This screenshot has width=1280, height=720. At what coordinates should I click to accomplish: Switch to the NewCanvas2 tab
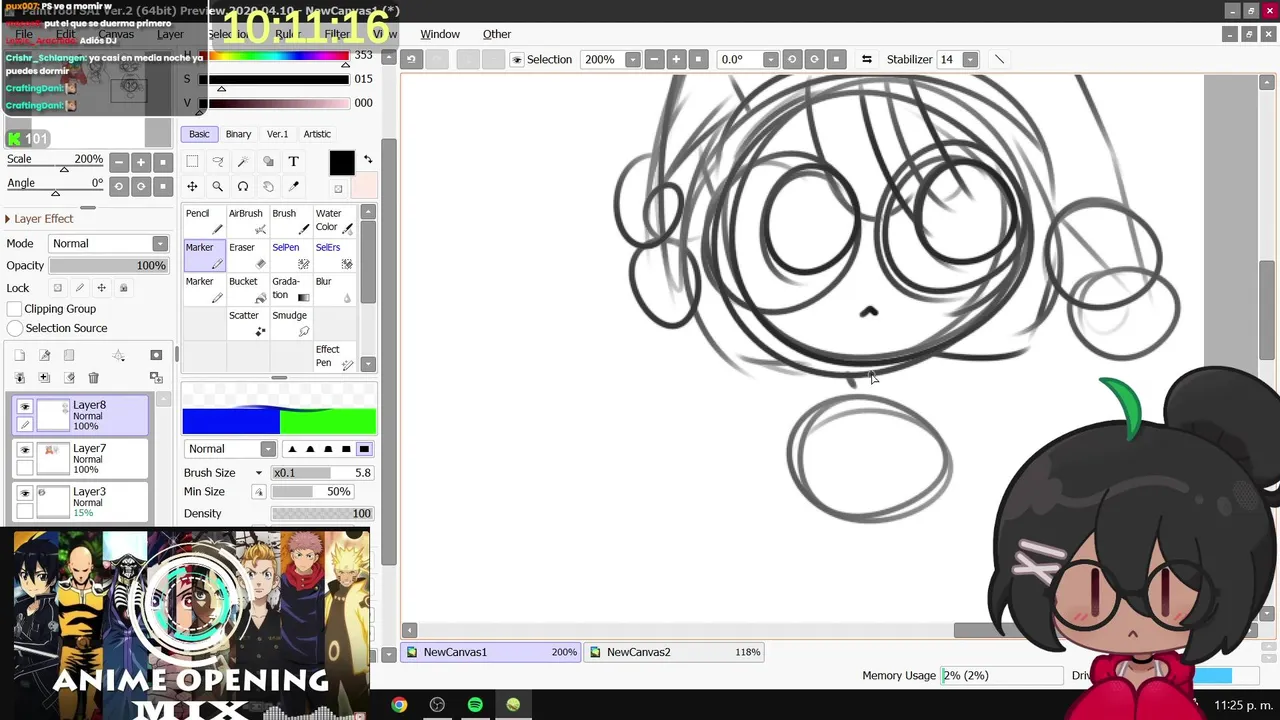[x=675, y=652]
